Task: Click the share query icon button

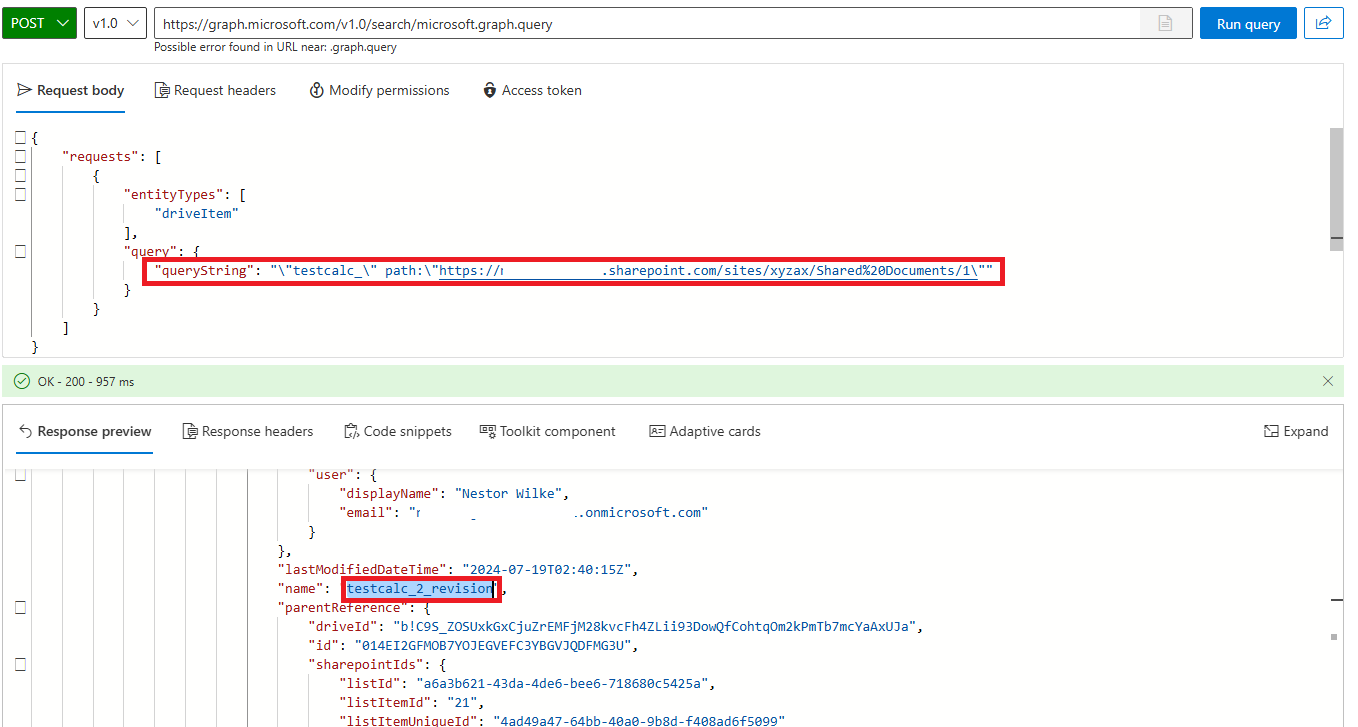Action: pos(1323,23)
